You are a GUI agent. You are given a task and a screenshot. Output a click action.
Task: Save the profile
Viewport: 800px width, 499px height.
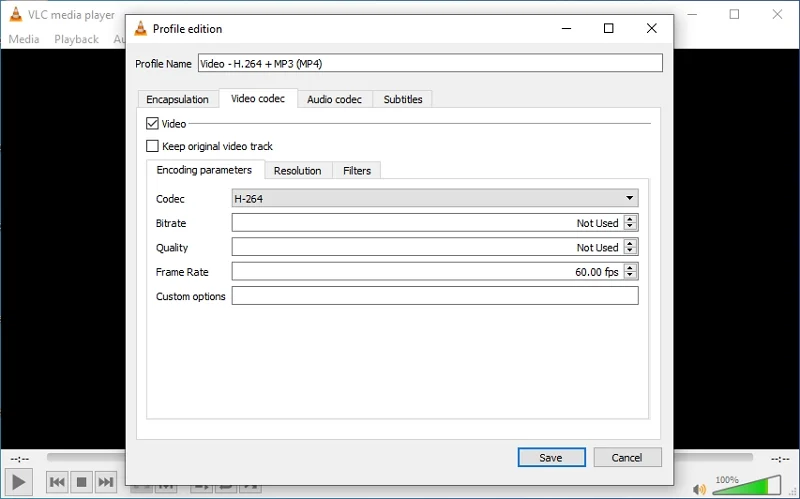[x=551, y=457]
